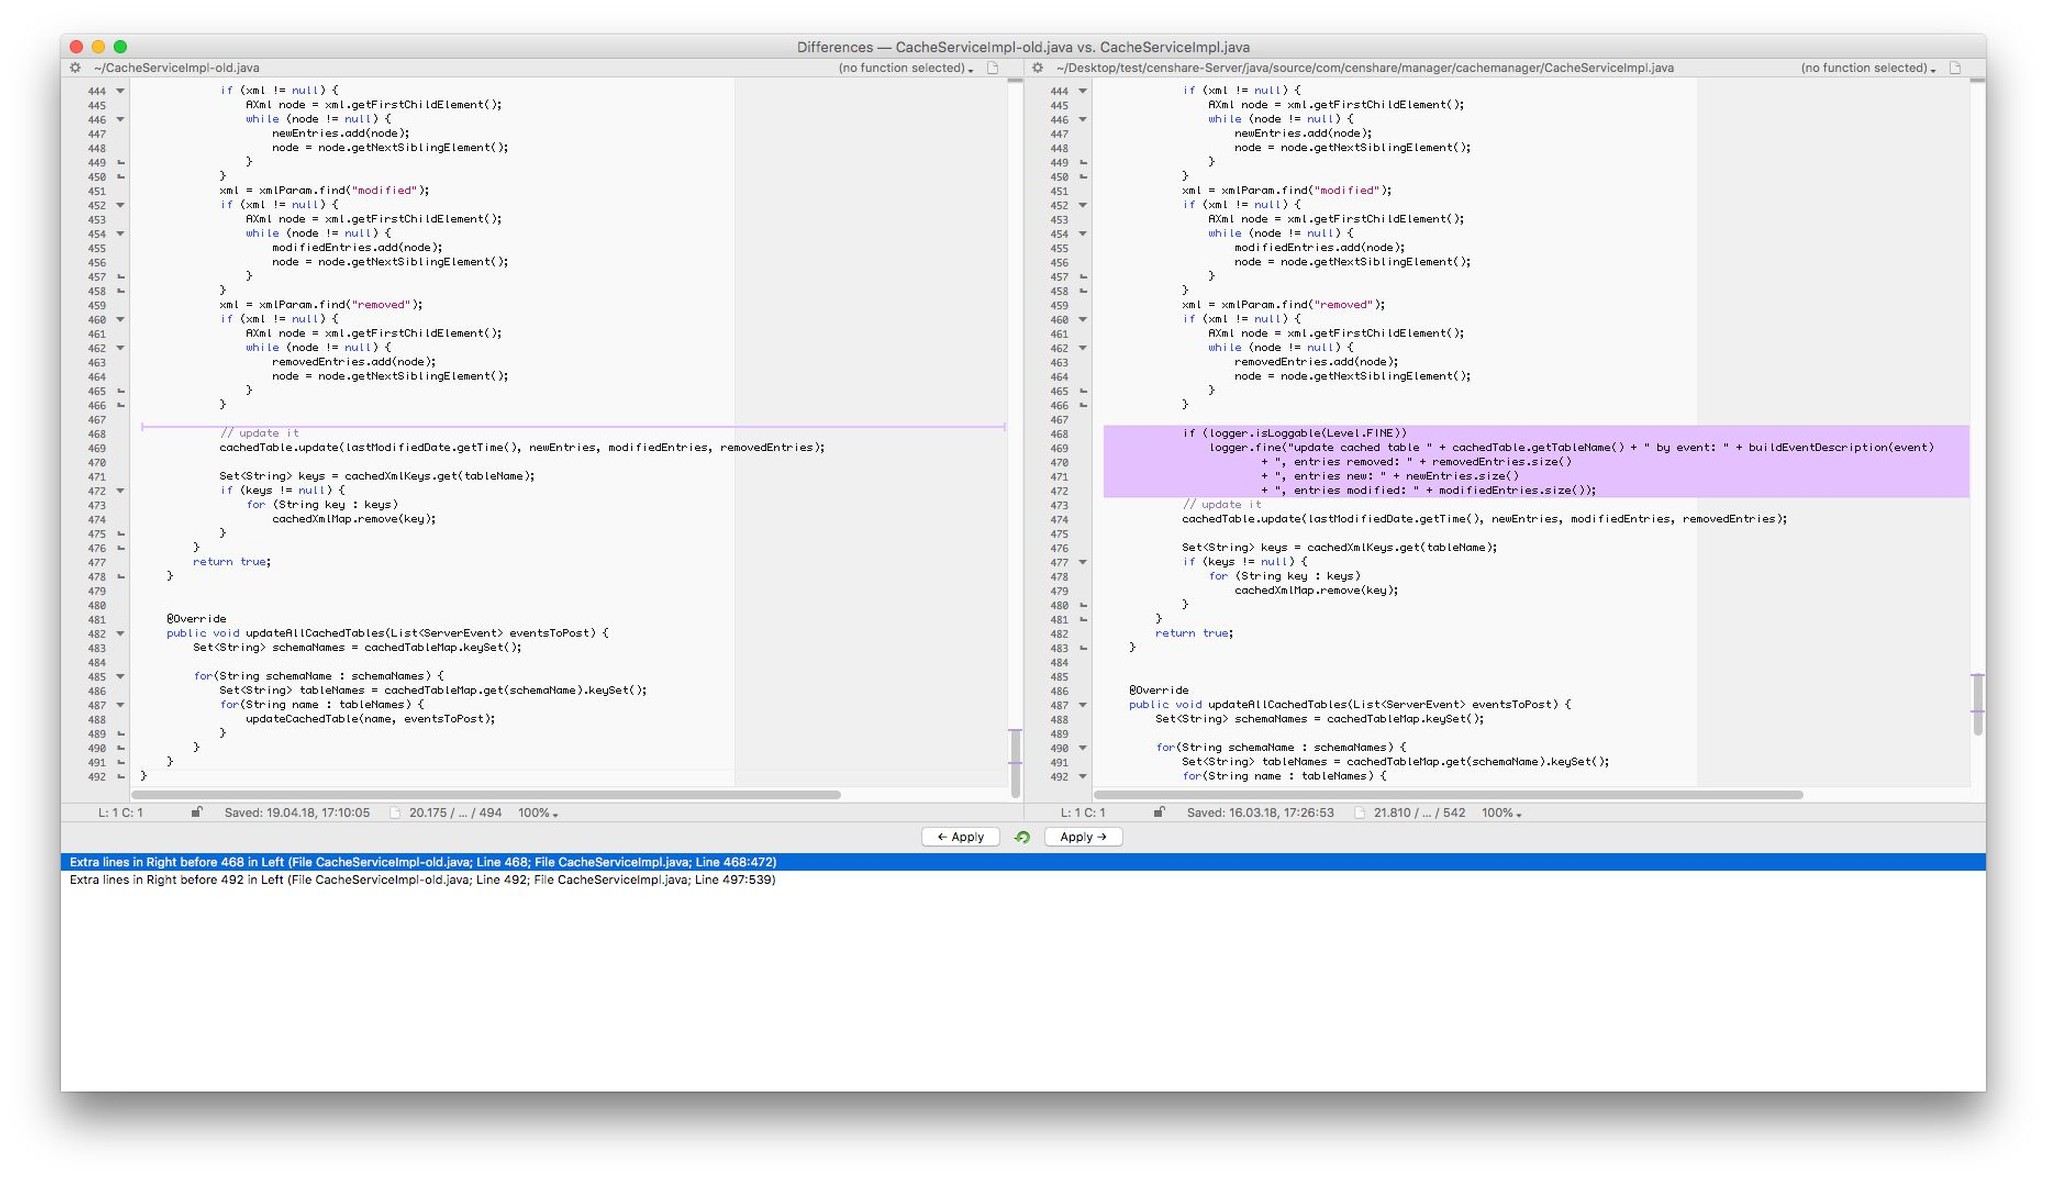Click the right pane document icon
Image resolution: width=2048 pixels, height=1180 pixels.
click(x=1955, y=68)
